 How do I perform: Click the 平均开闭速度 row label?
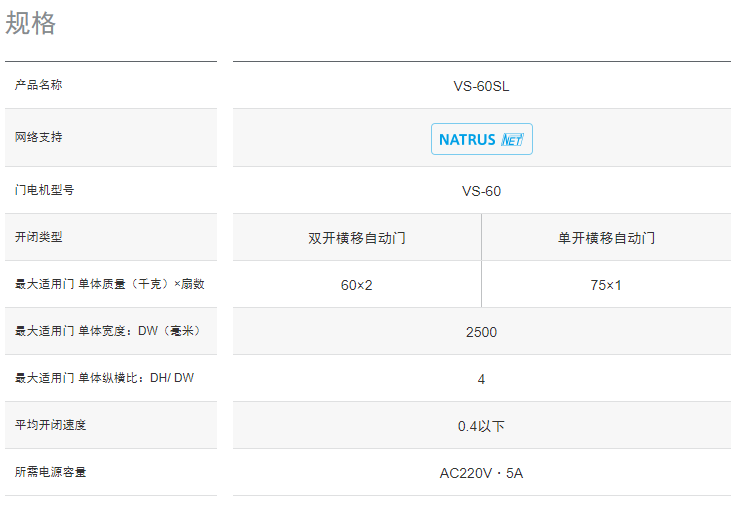[x=51, y=425]
